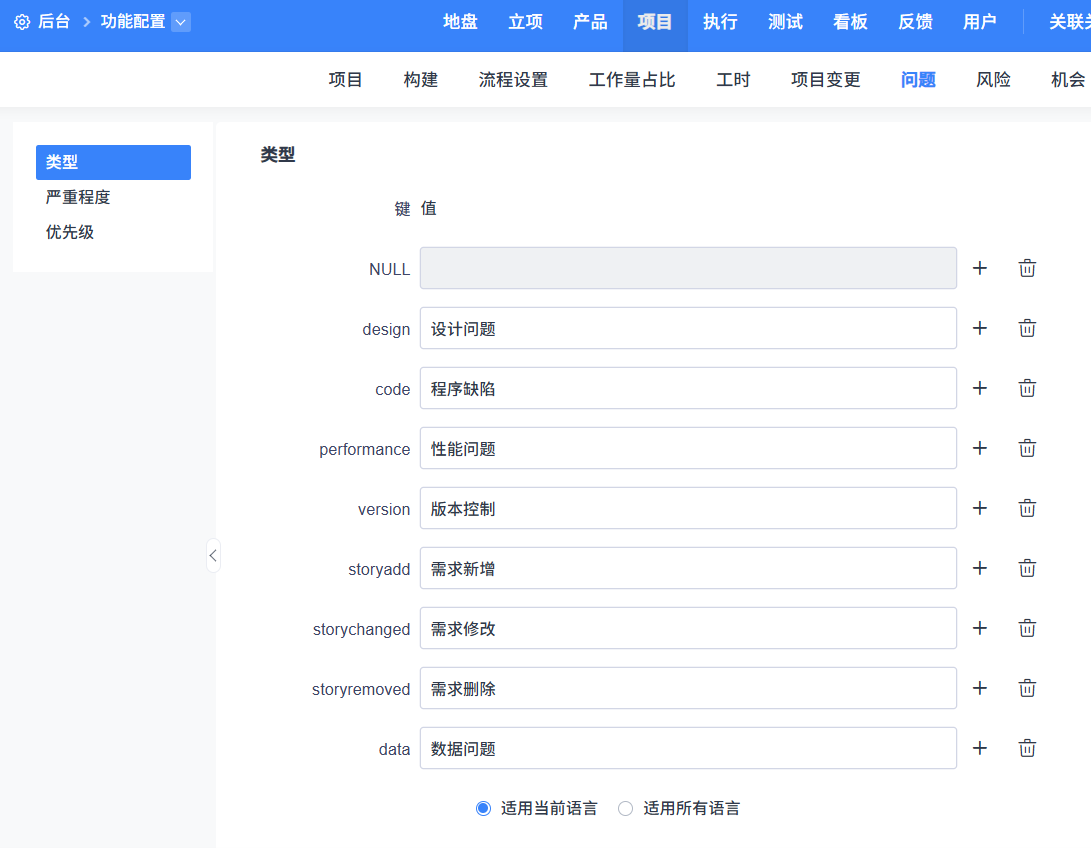Add a new row after storyadd

point(980,568)
